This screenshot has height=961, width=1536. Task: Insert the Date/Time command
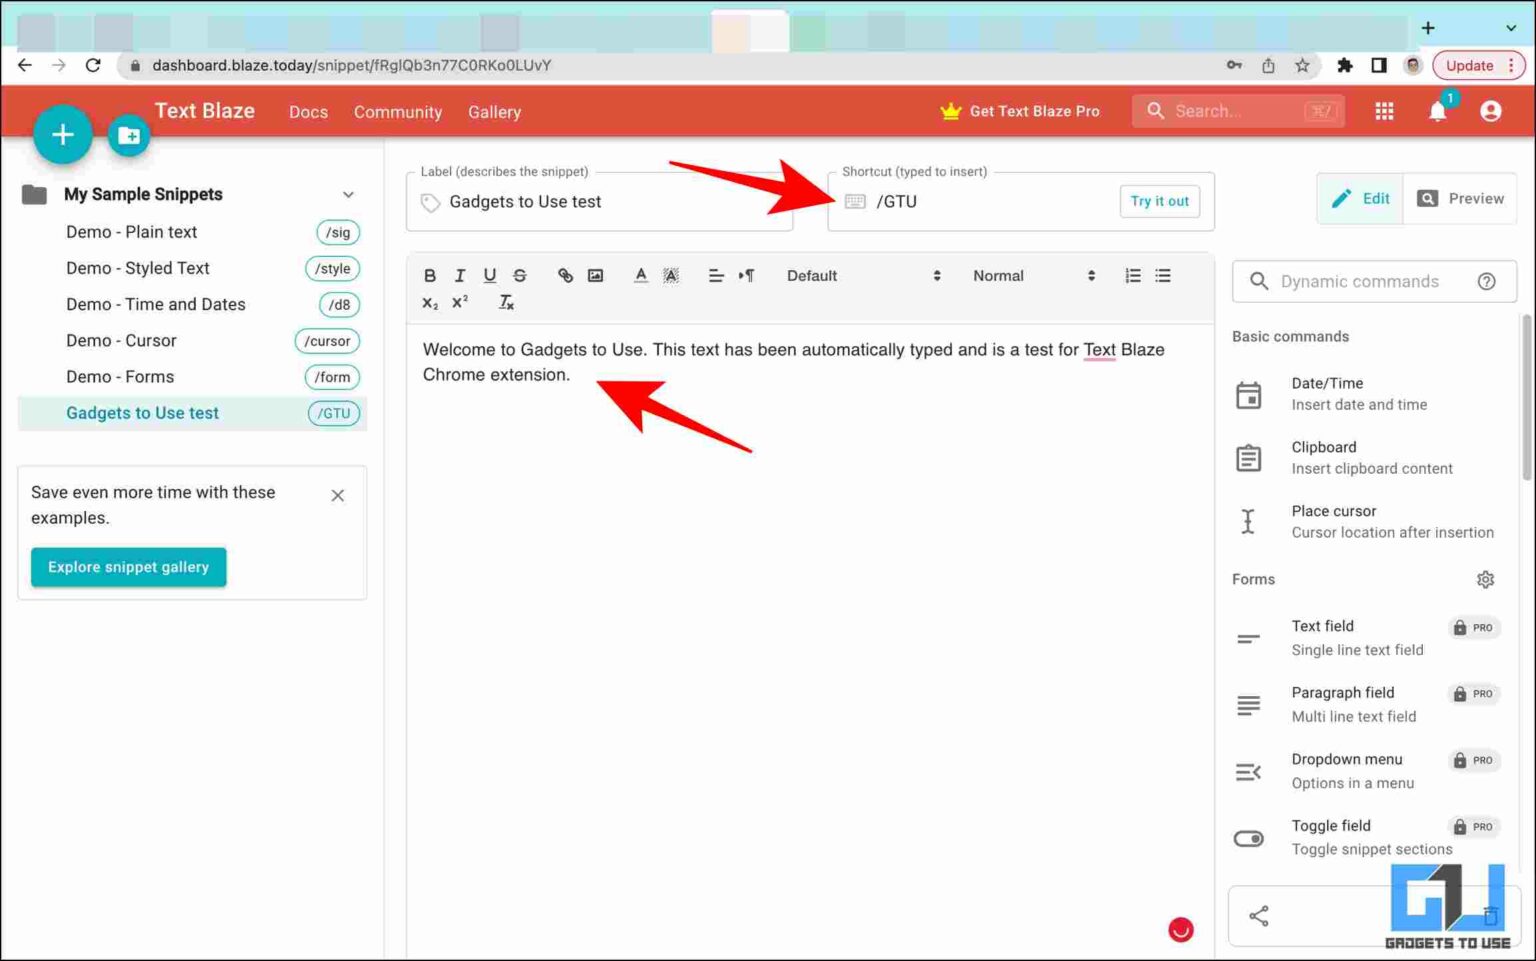point(1328,393)
